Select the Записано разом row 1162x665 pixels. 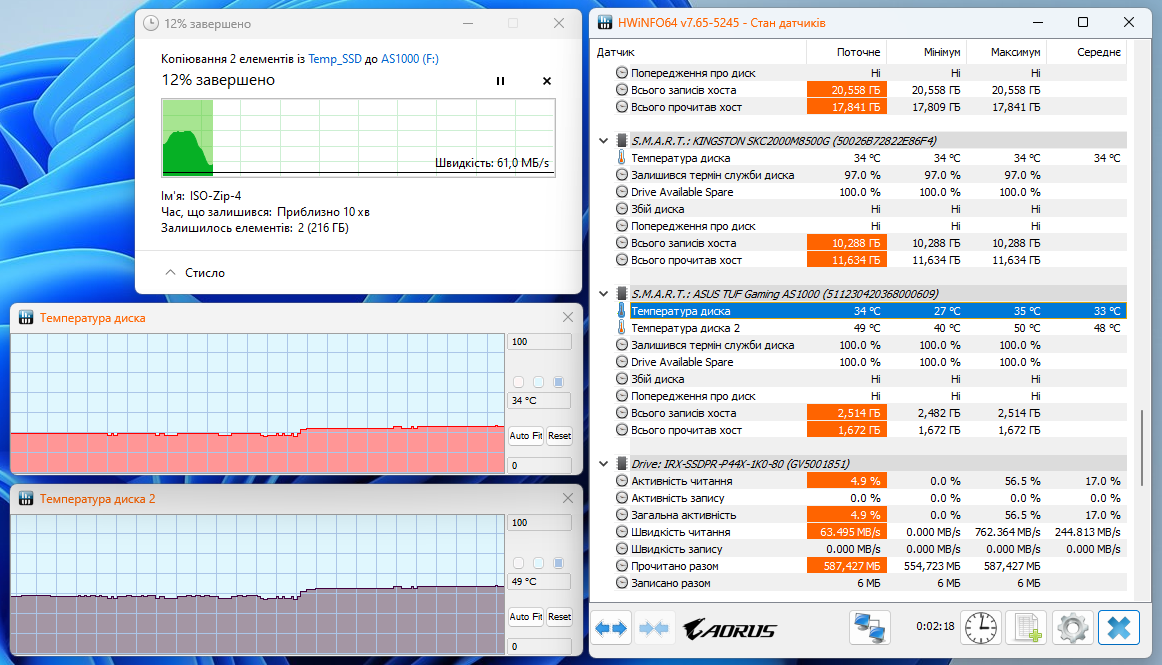coord(871,583)
